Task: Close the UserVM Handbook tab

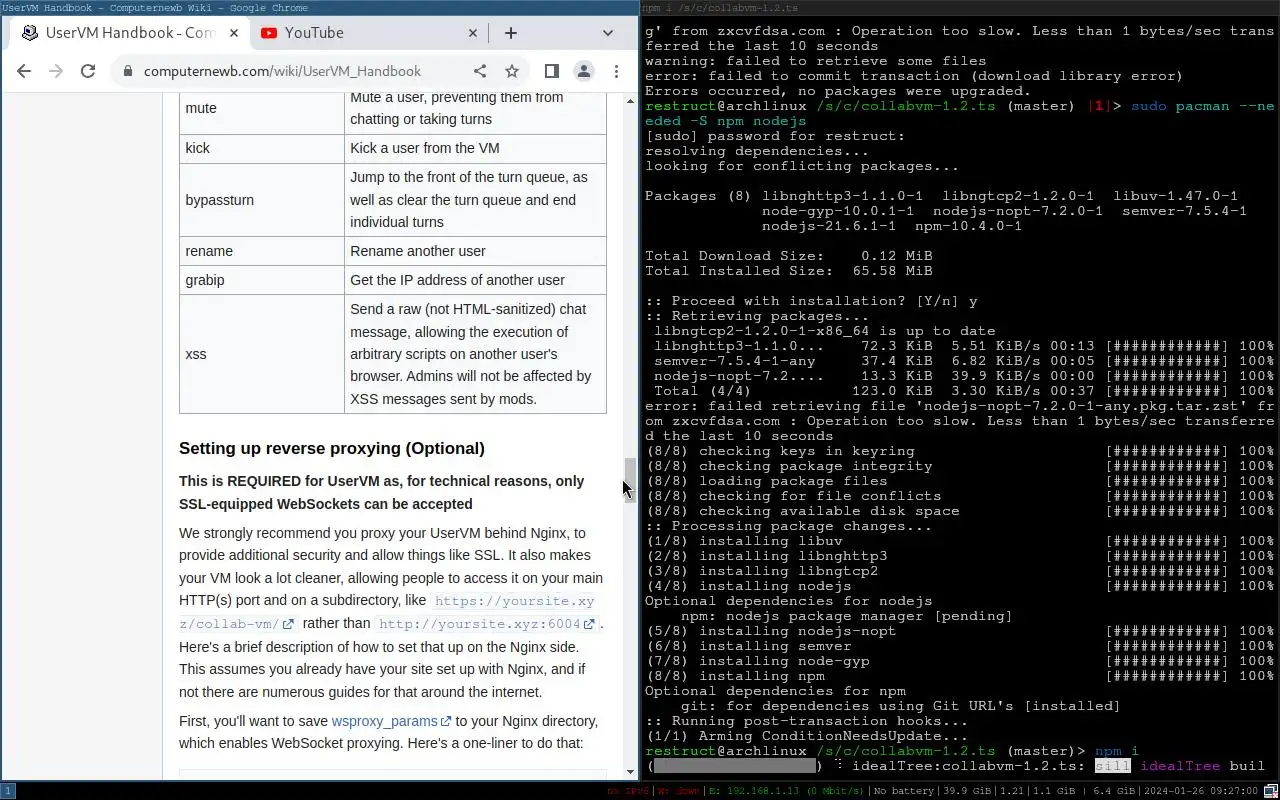Action: pos(235,33)
